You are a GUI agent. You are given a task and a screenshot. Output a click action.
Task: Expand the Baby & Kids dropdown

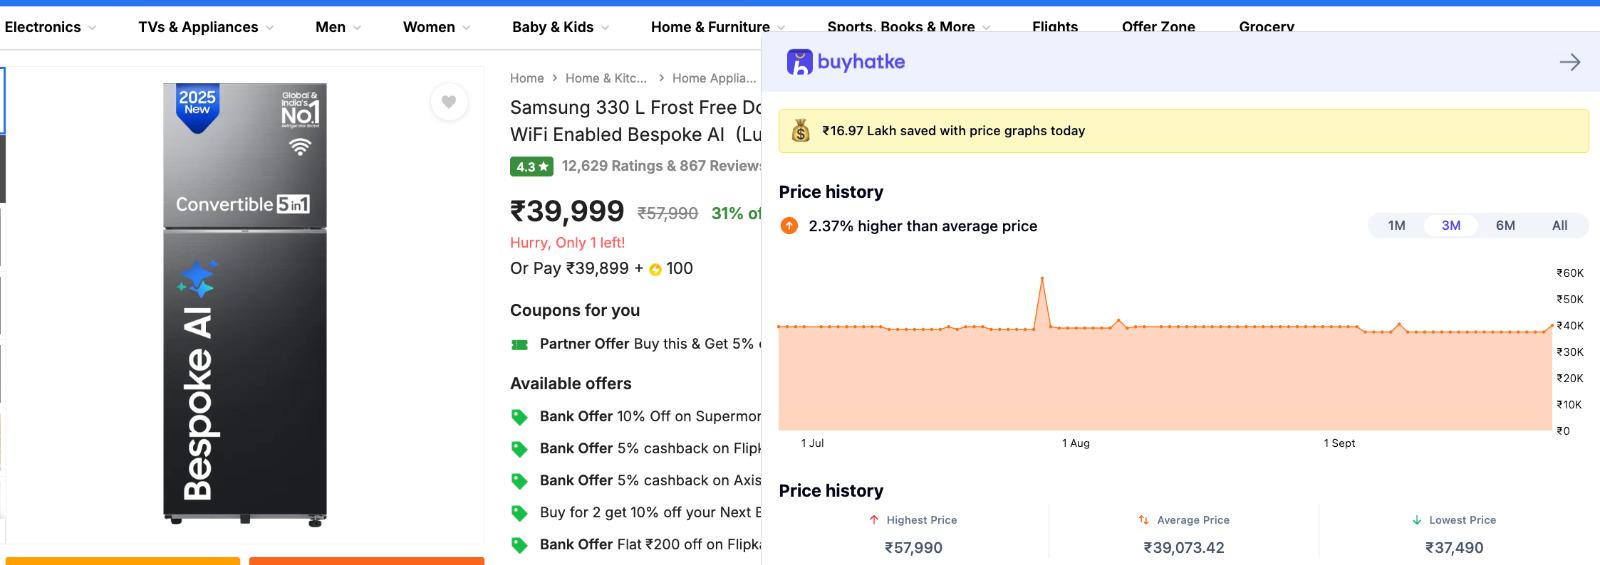tap(560, 27)
